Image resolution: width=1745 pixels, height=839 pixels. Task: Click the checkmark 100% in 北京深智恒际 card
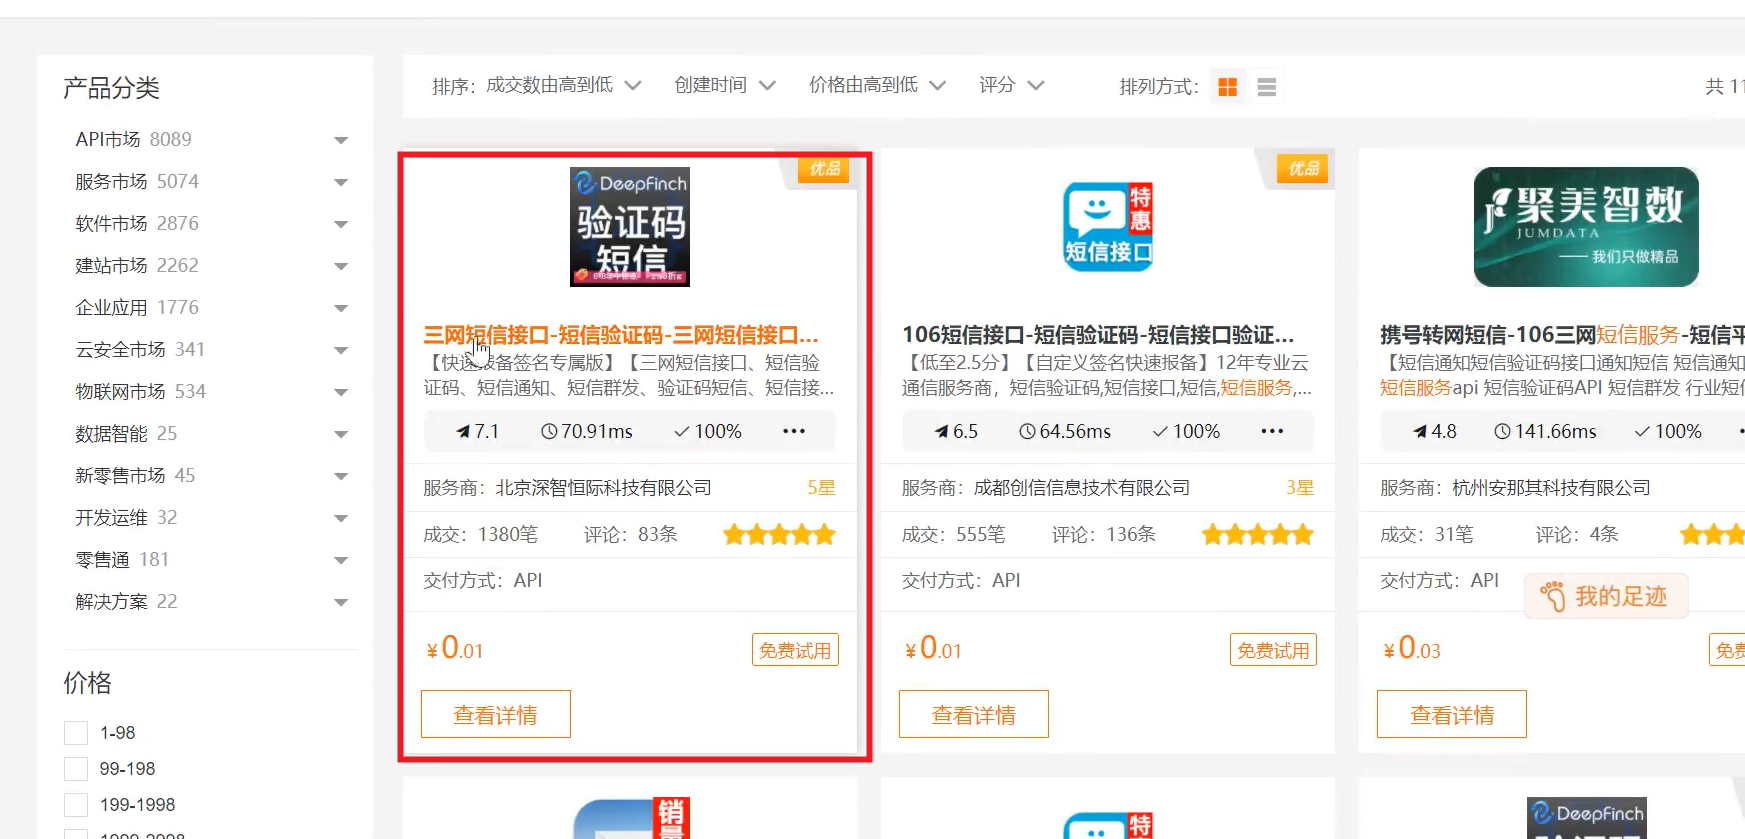click(708, 431)
